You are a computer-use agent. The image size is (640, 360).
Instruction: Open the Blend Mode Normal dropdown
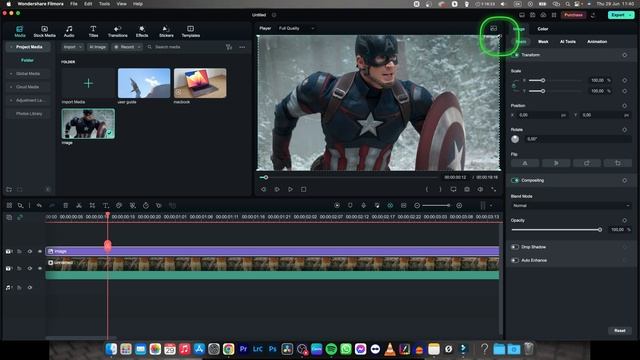pyautogui.click(x=571, y=205)
